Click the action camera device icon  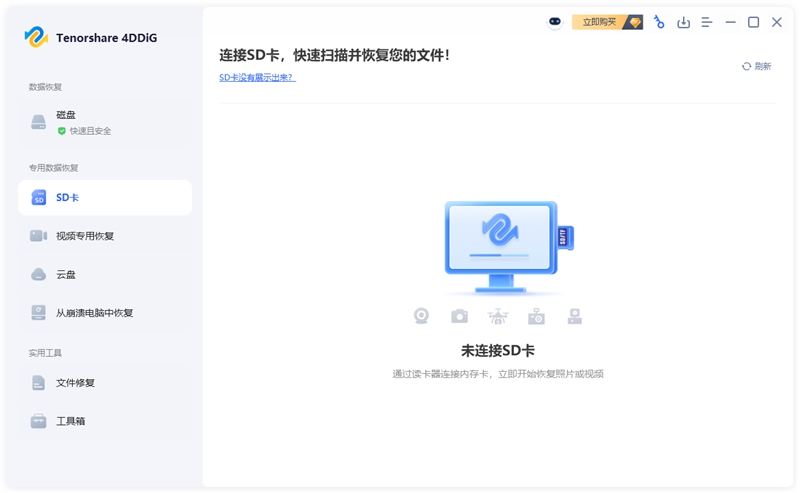click(536, 316)
